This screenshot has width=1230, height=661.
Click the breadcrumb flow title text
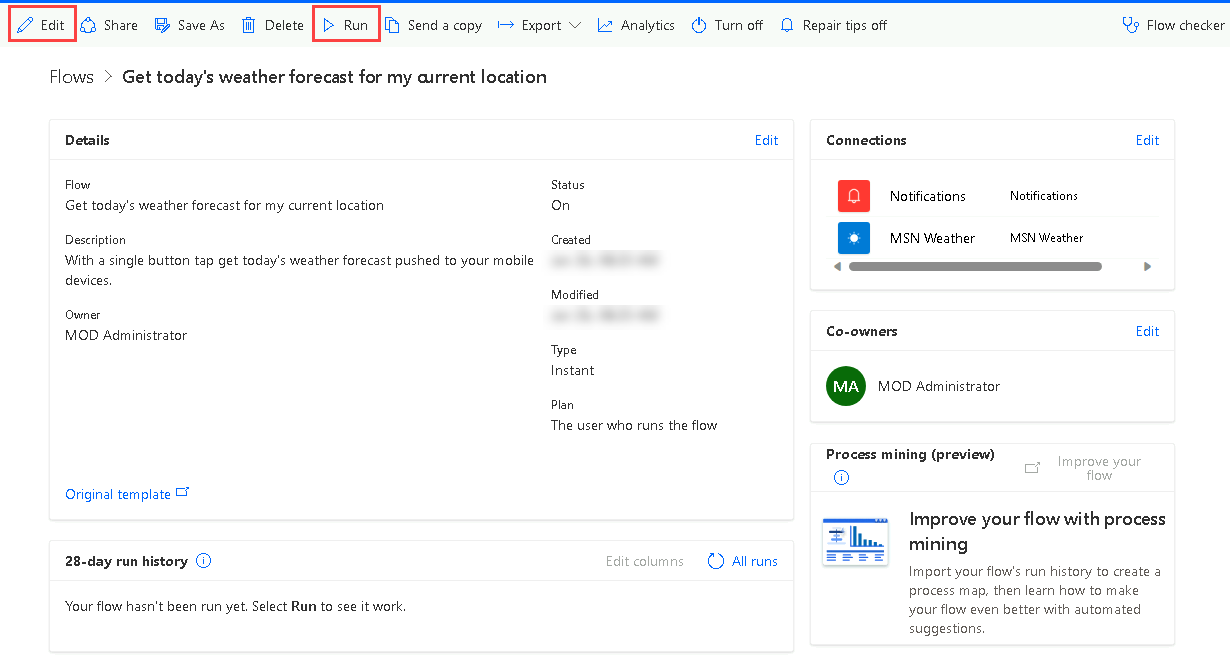[334, 77]
